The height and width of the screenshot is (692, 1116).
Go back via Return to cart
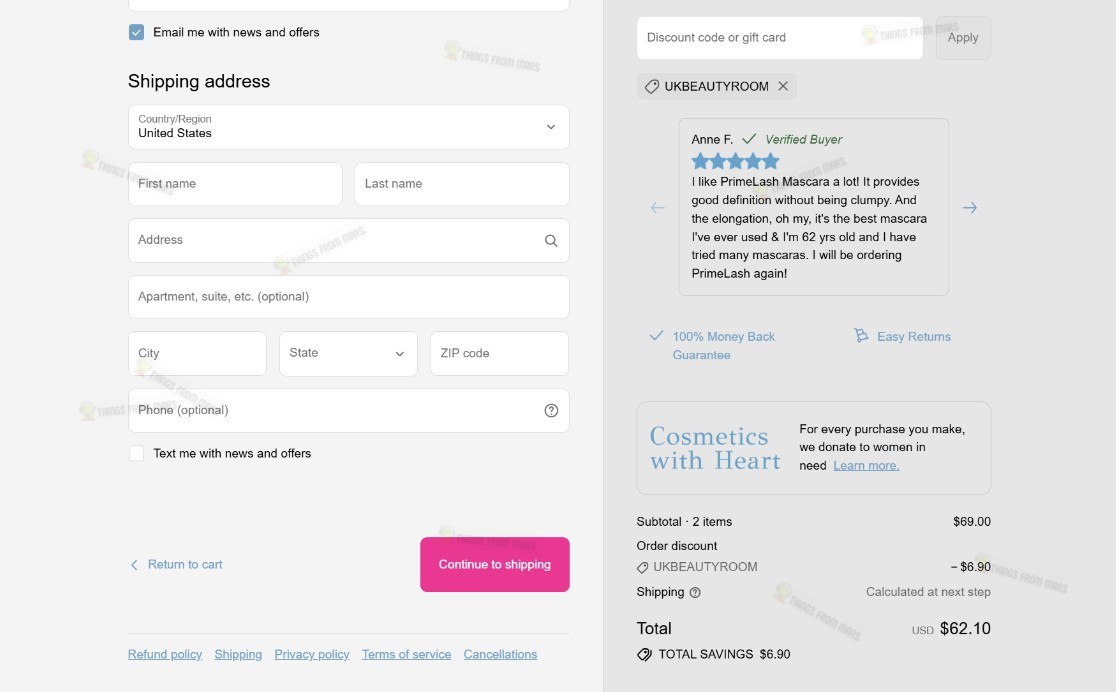point(177,565)
